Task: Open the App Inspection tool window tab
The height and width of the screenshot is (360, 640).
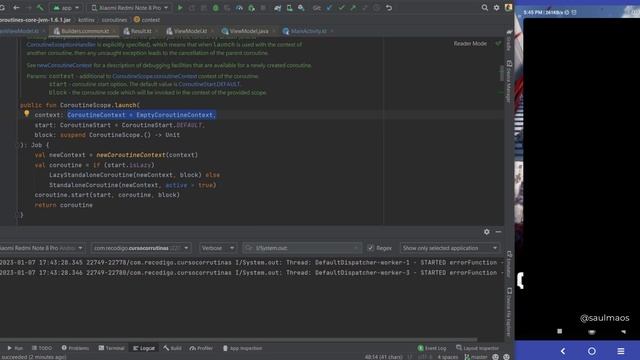Action: click(242, 348)
